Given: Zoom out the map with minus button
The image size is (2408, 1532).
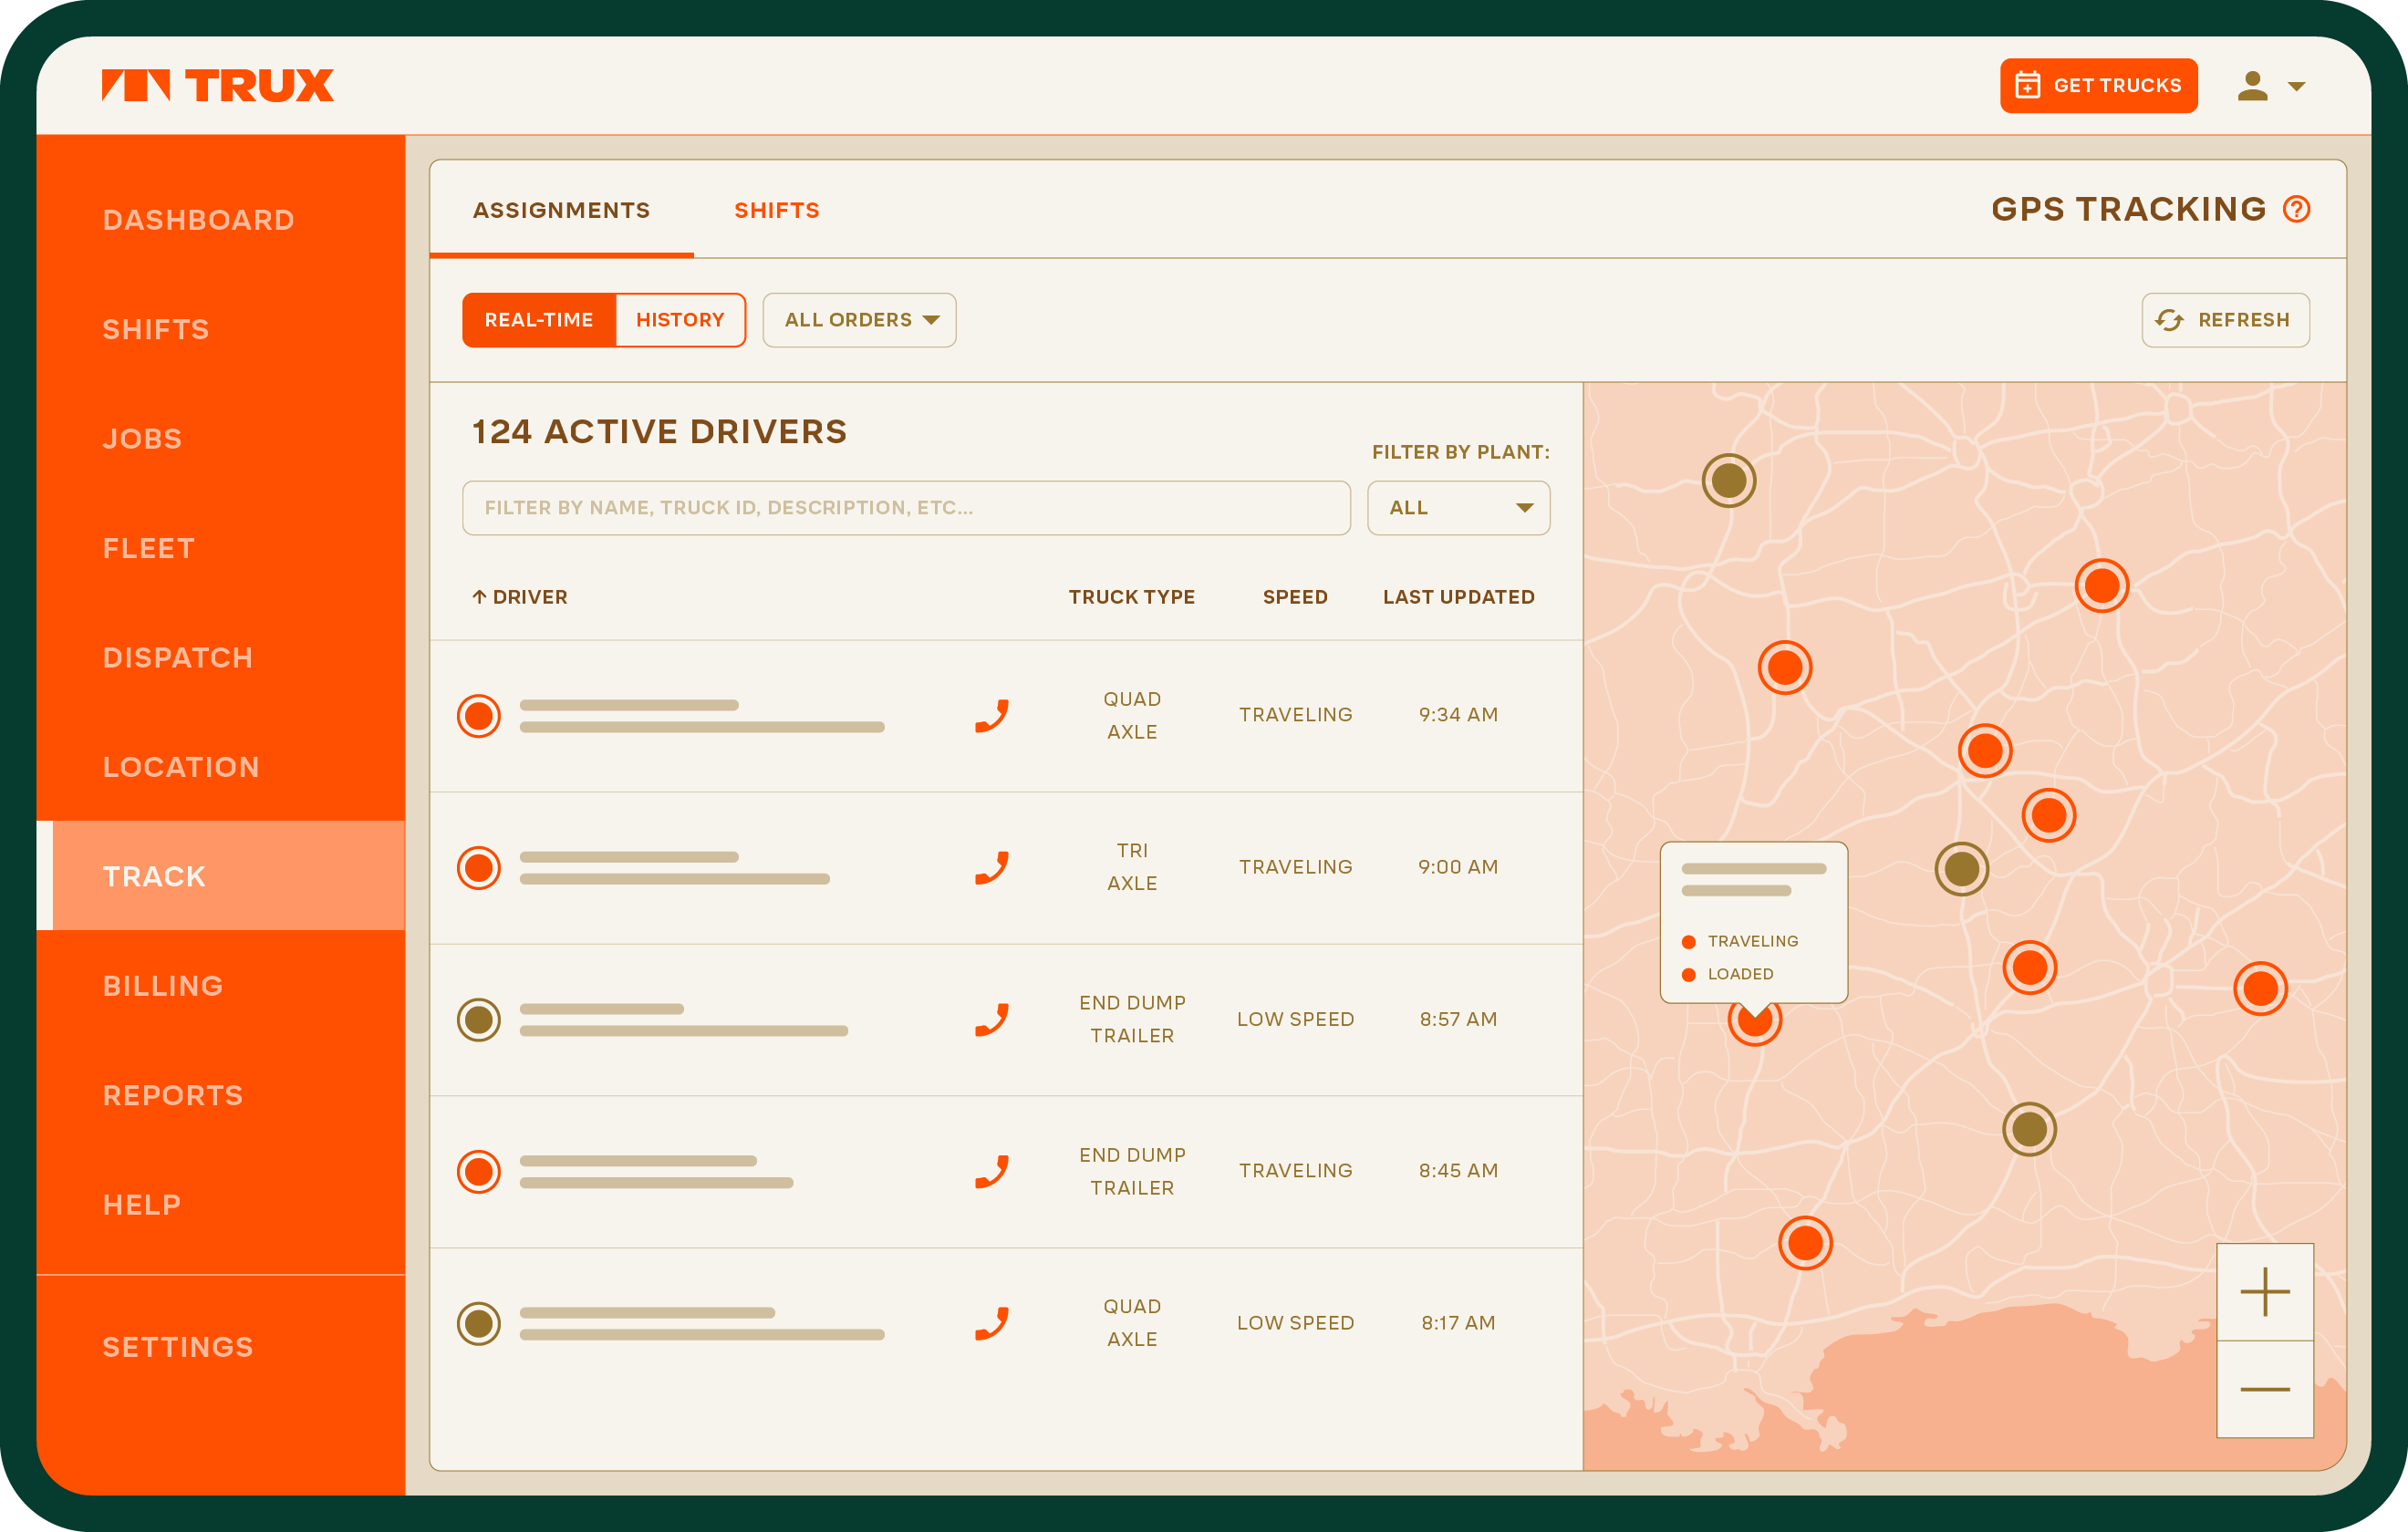Looking at the screenshot, I should pyautogui.click(x=2264, y=1389).
